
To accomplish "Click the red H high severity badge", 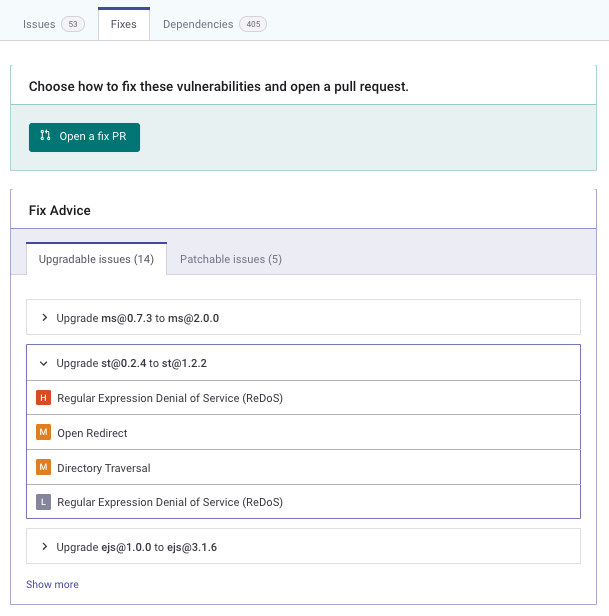I will (x=44, y=398).
